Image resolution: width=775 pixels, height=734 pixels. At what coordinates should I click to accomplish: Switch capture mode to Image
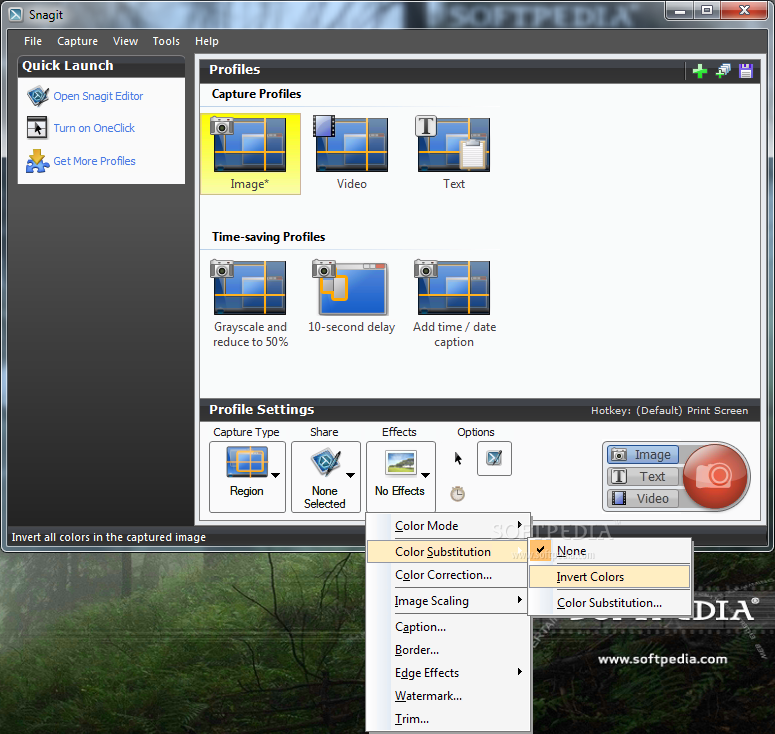pos(643,455)
